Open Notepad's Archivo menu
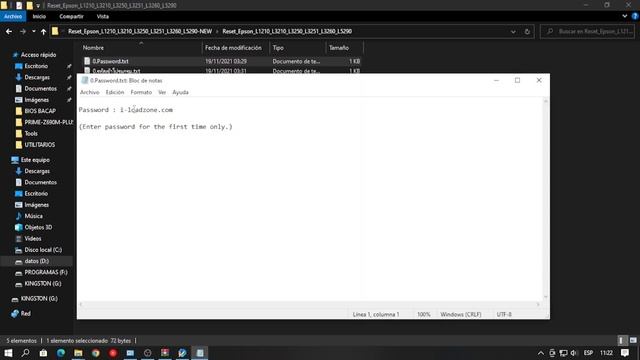The width and height of the screenshot is (640, 360). [x=89, y=92]
